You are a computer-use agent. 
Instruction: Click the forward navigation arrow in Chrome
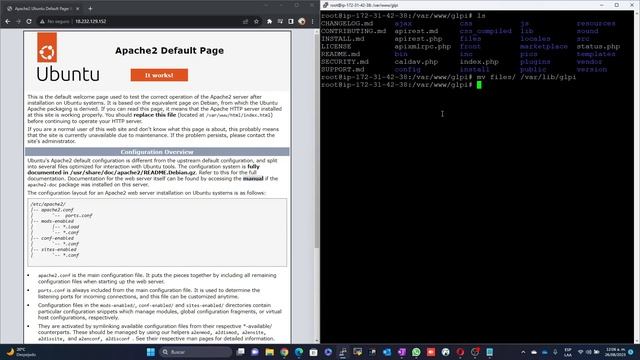click(18, 21)
